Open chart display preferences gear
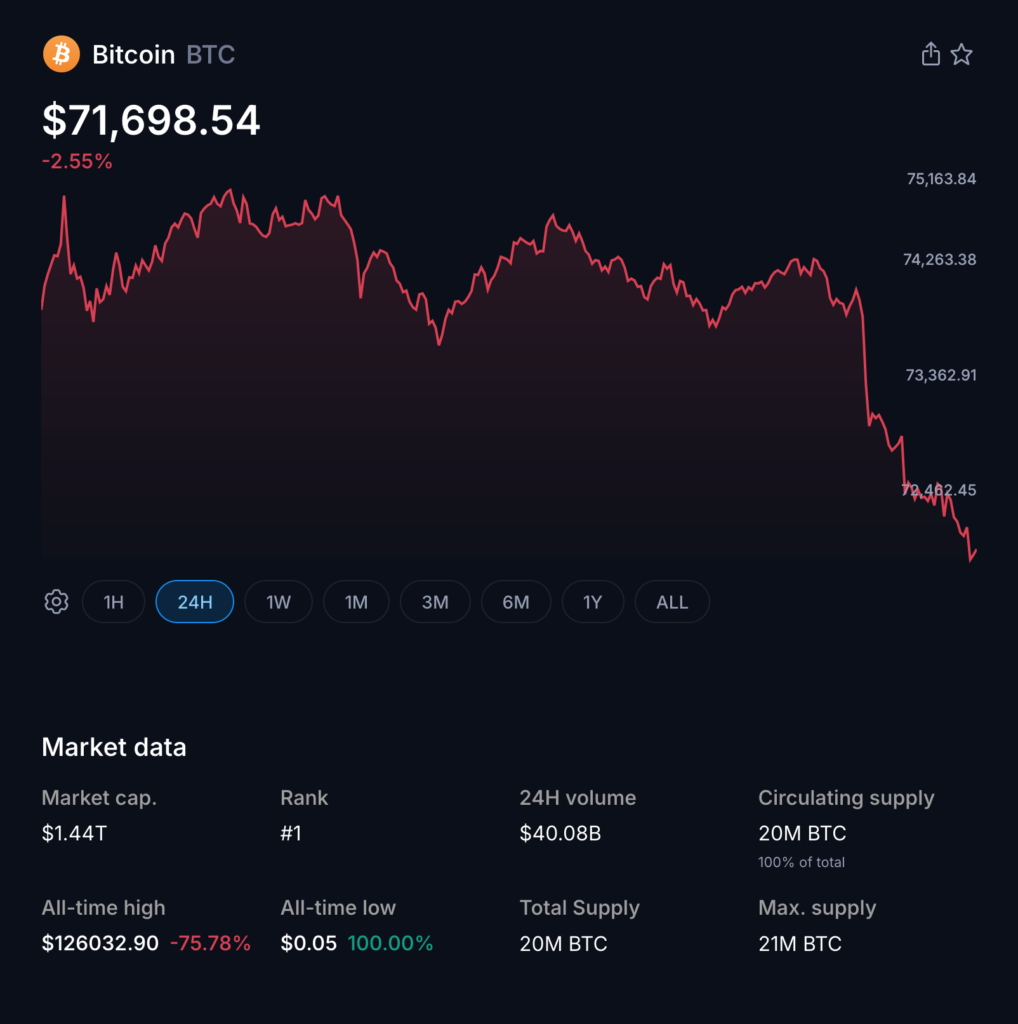This screenshot has height=1024, width=1018. (56, 601)
